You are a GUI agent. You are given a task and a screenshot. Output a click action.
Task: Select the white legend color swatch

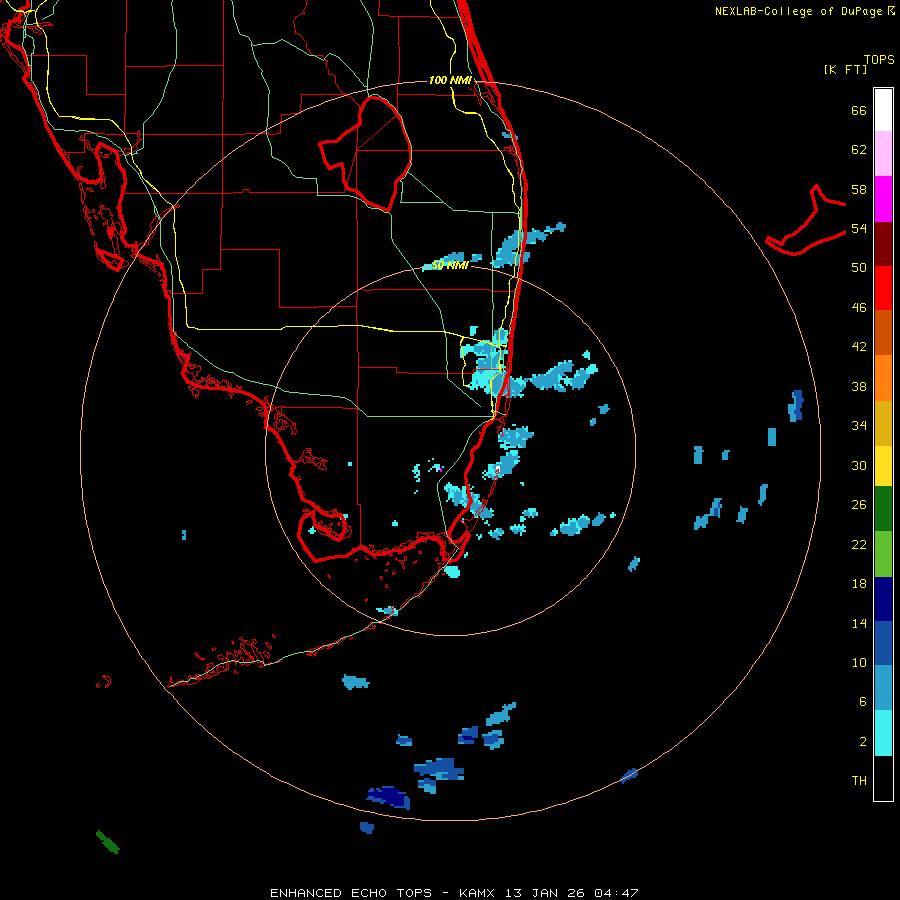click(883, 110)
